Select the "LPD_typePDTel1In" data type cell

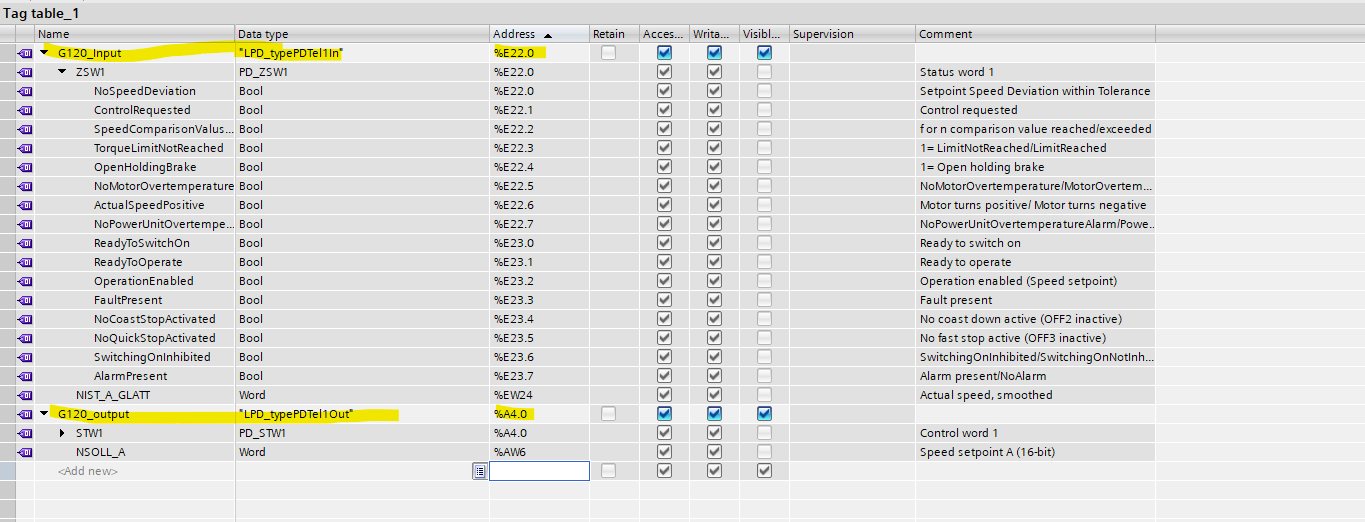click(x=362, y=53)
